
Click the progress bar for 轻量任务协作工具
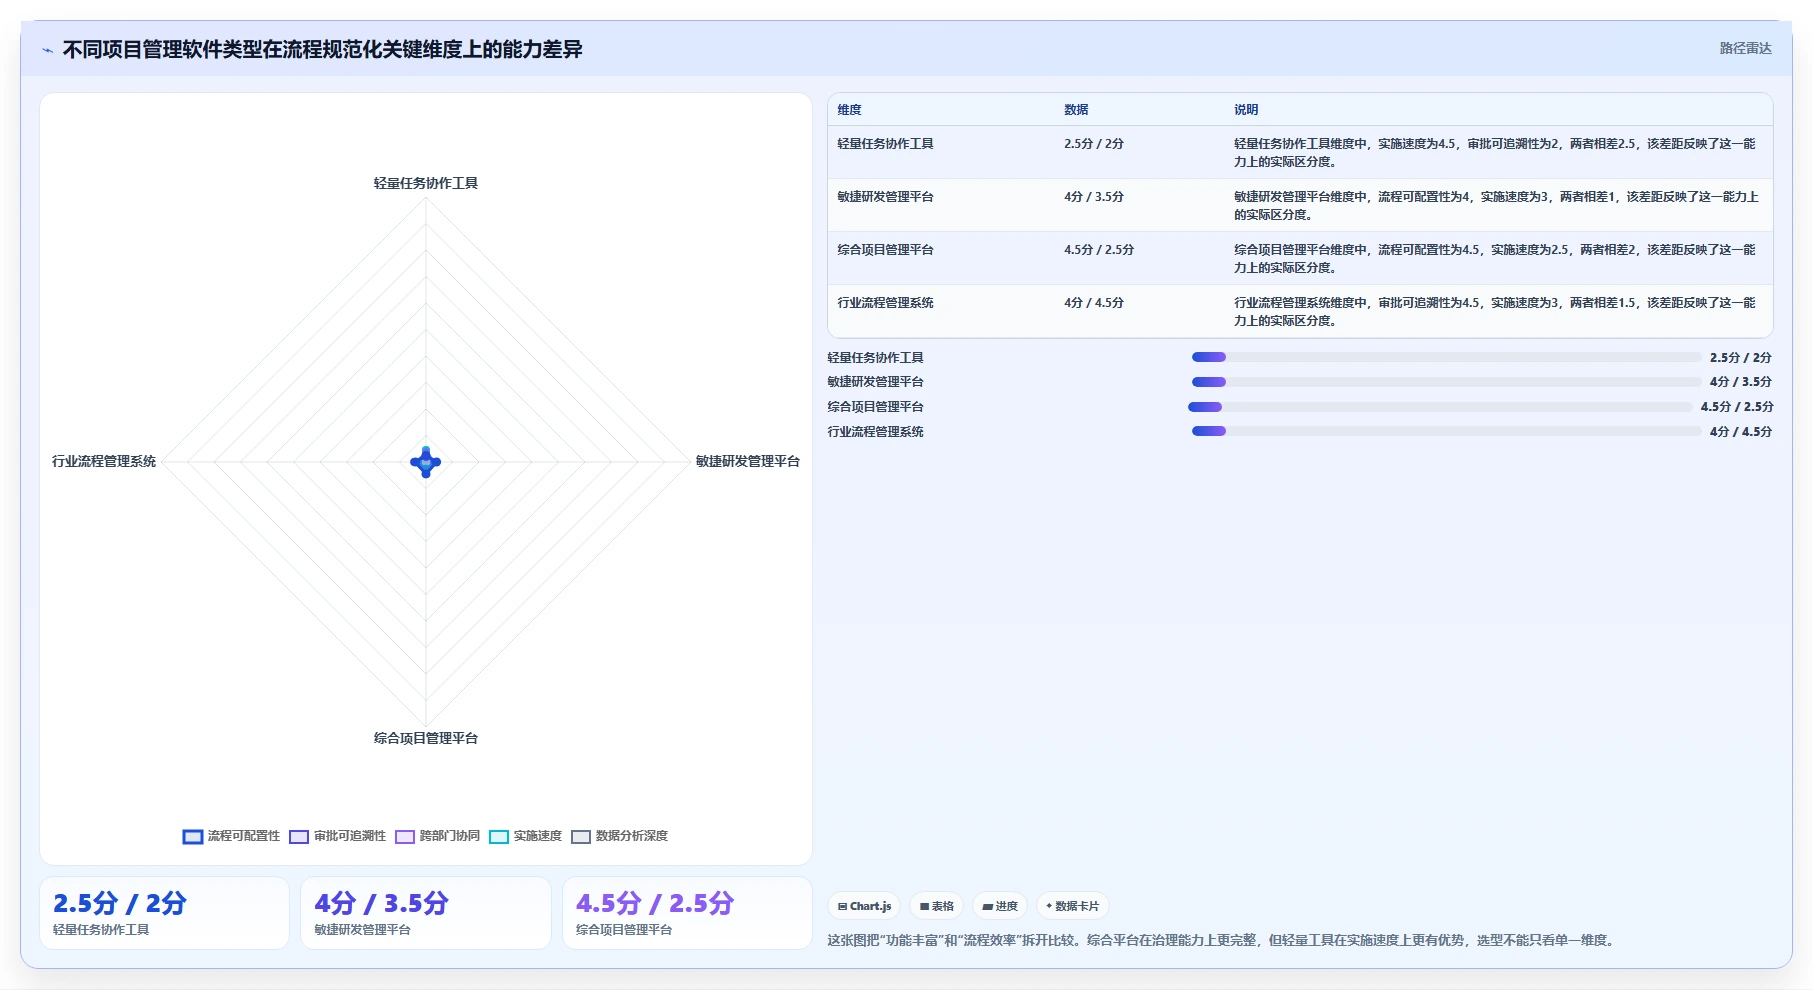(x=1446, y=357)
